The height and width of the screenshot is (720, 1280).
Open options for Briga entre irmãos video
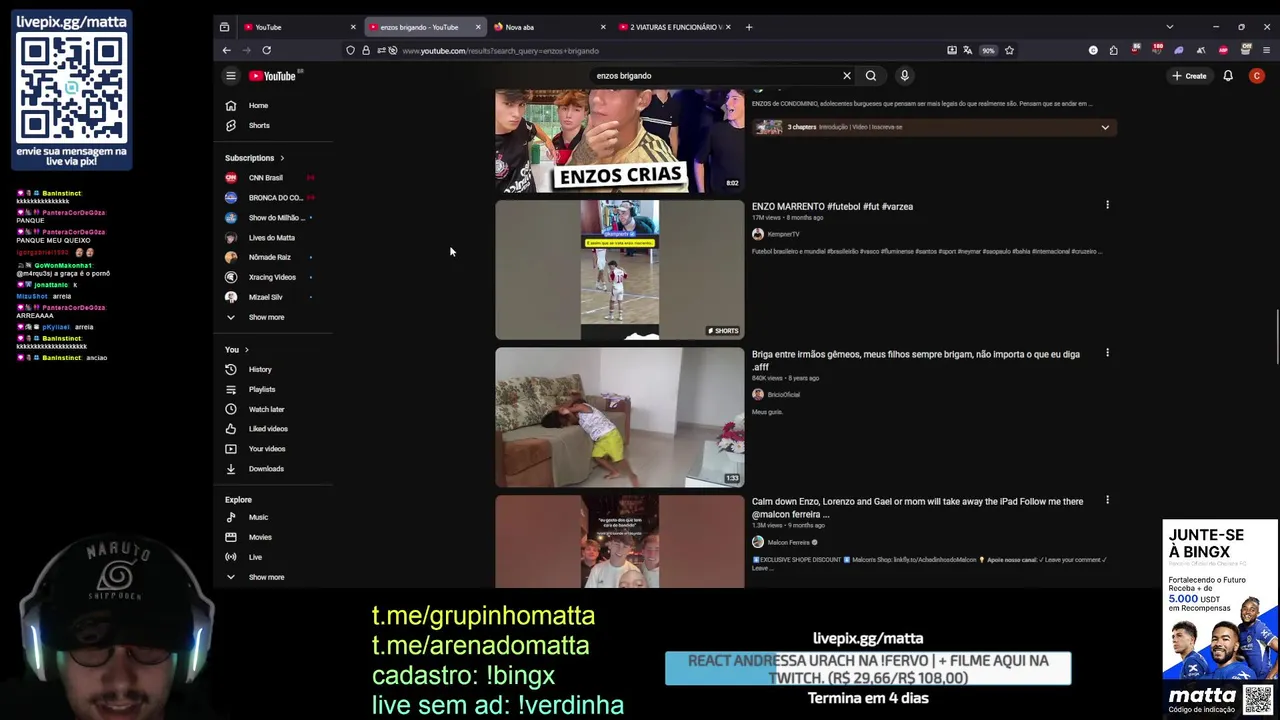click(1107, 353)
